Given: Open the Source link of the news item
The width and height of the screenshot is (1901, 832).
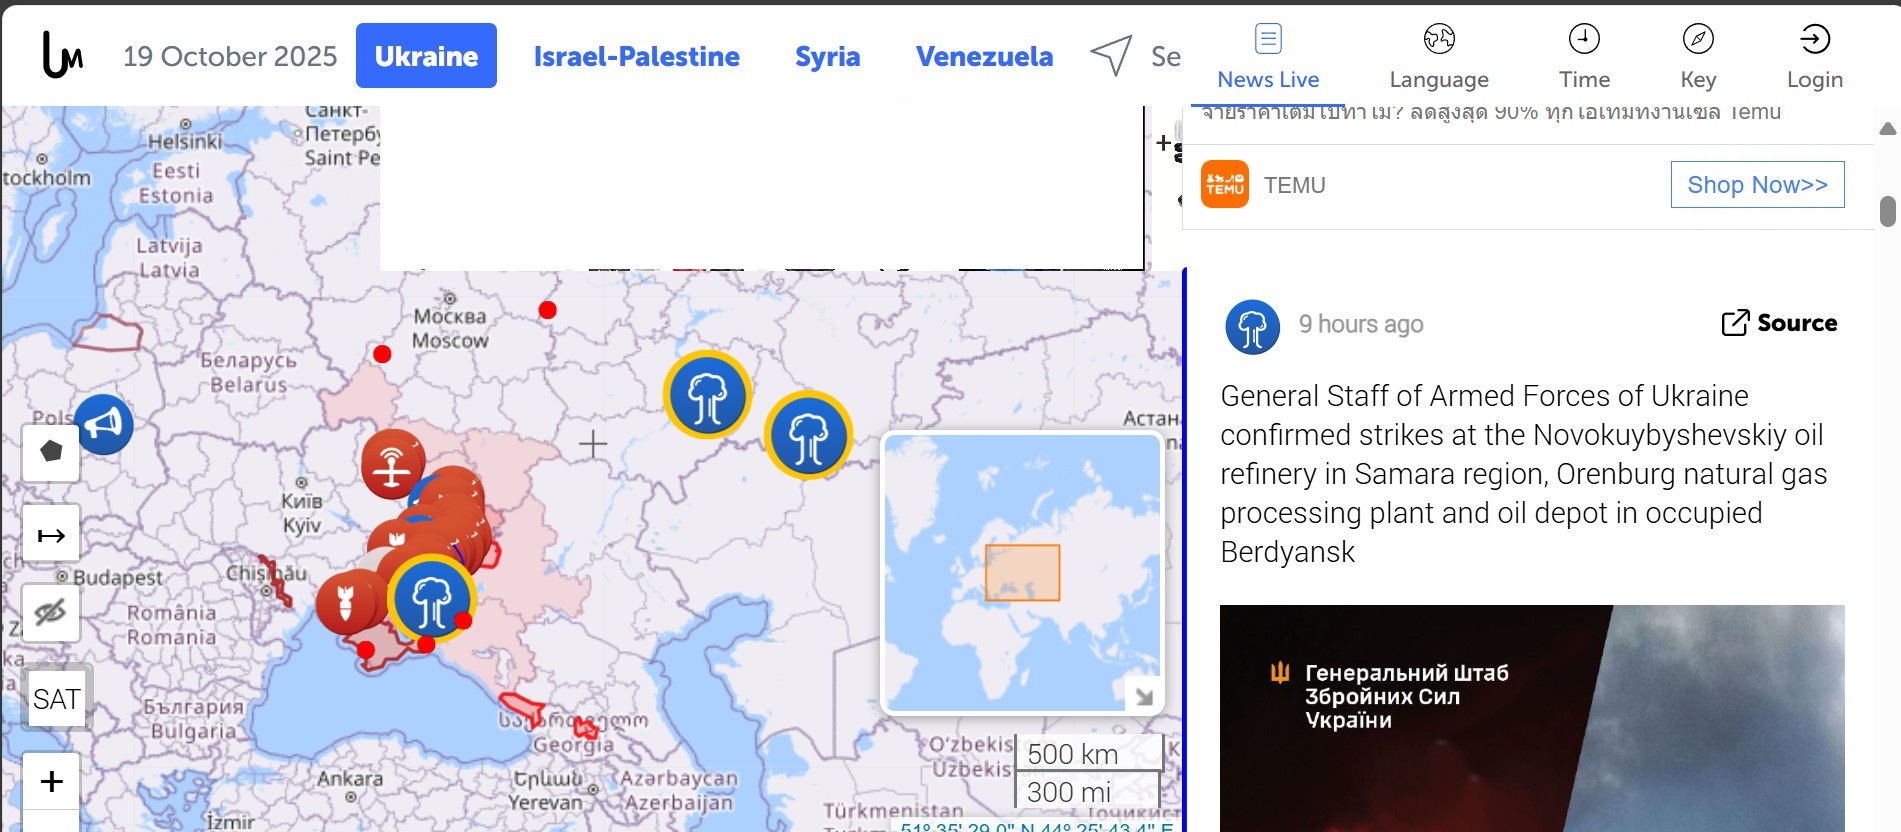Looking at the screenshot, I should 1779,323.
